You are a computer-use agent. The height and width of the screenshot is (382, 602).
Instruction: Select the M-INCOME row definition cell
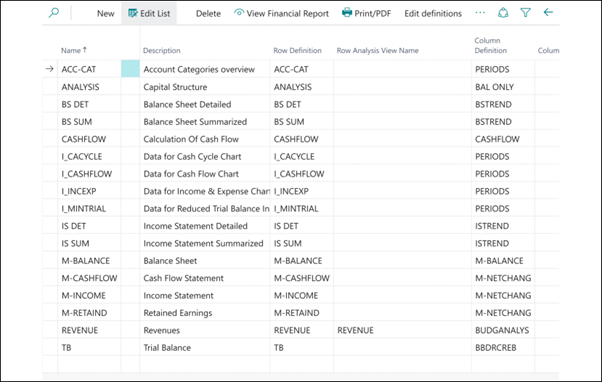pos(301,296)
